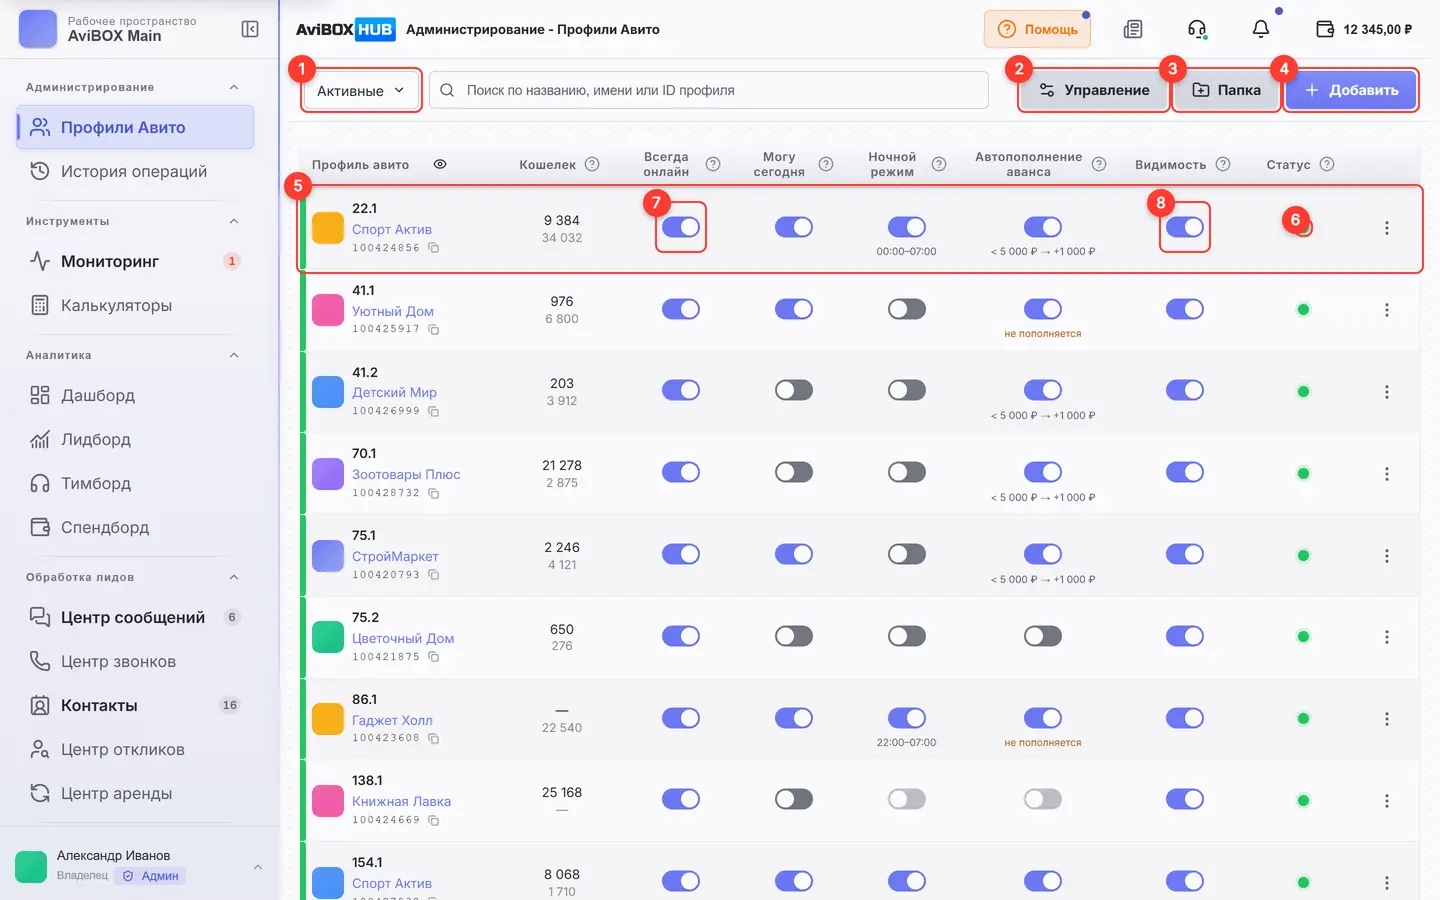Click the green color square of Цветочный Дом
Viewport: 1440px width, 900px height.
click(328, 636)
